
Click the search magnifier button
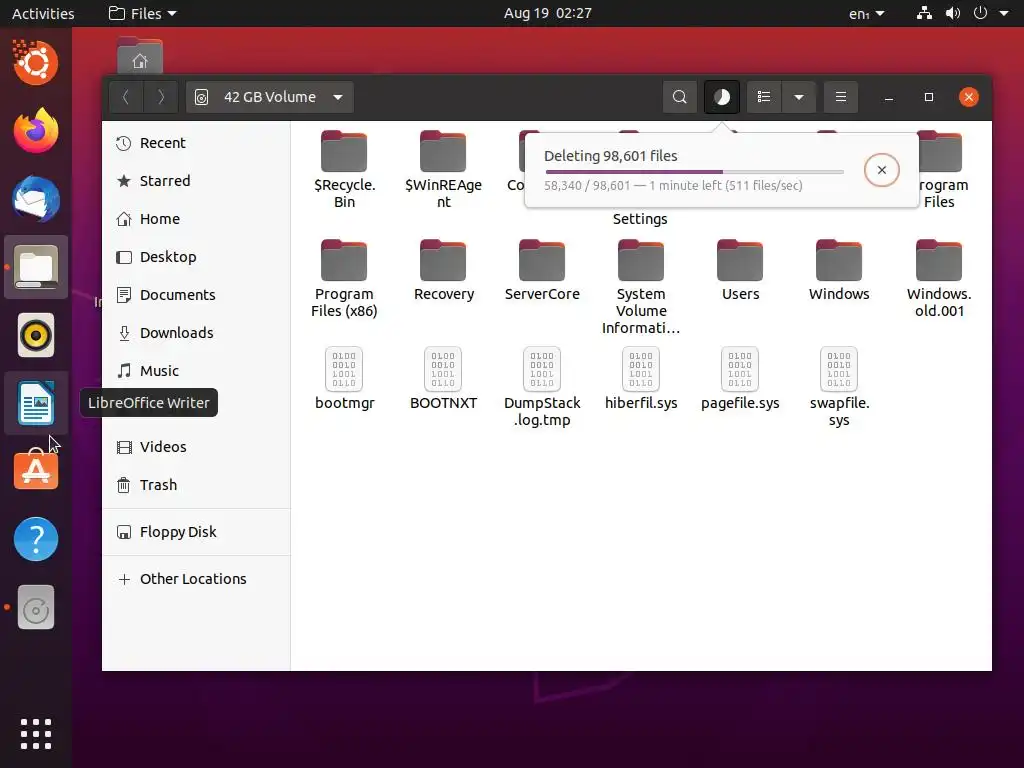pos(680,97)
